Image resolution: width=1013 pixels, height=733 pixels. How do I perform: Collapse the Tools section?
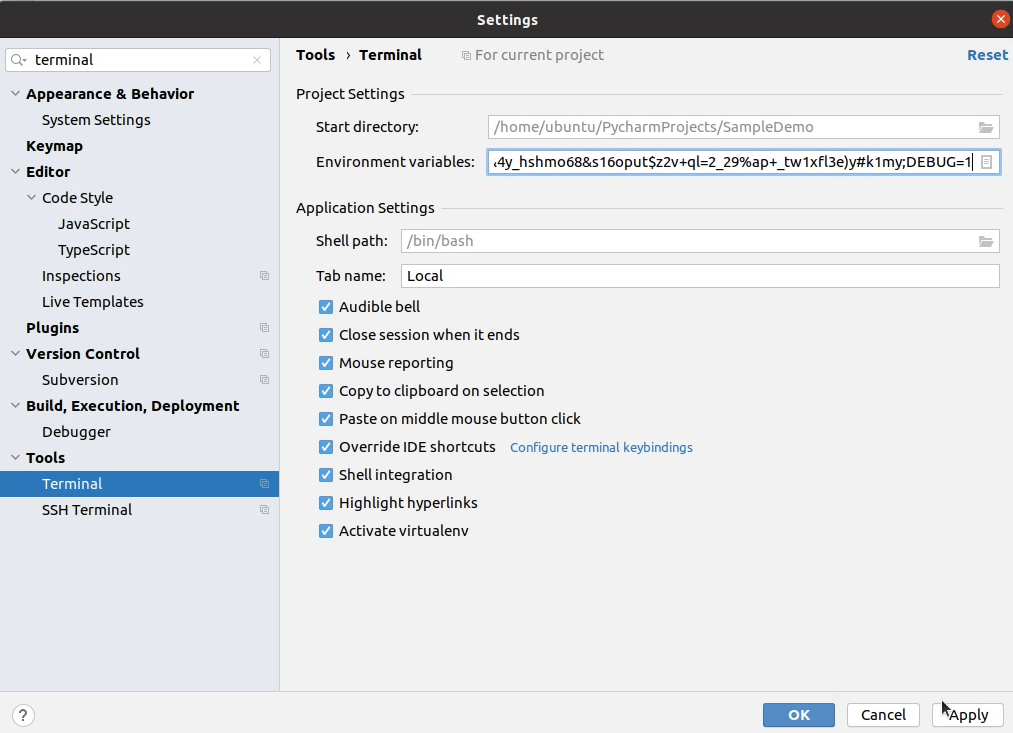click(x=14, y=457)
